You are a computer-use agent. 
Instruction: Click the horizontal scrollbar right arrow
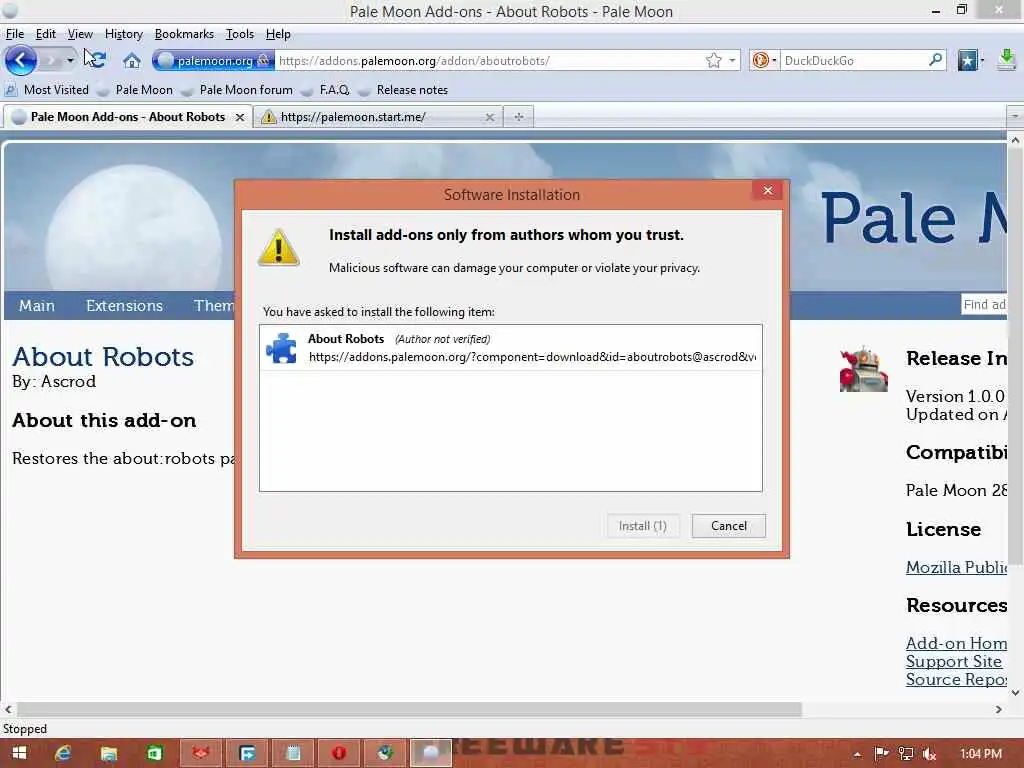999,709
